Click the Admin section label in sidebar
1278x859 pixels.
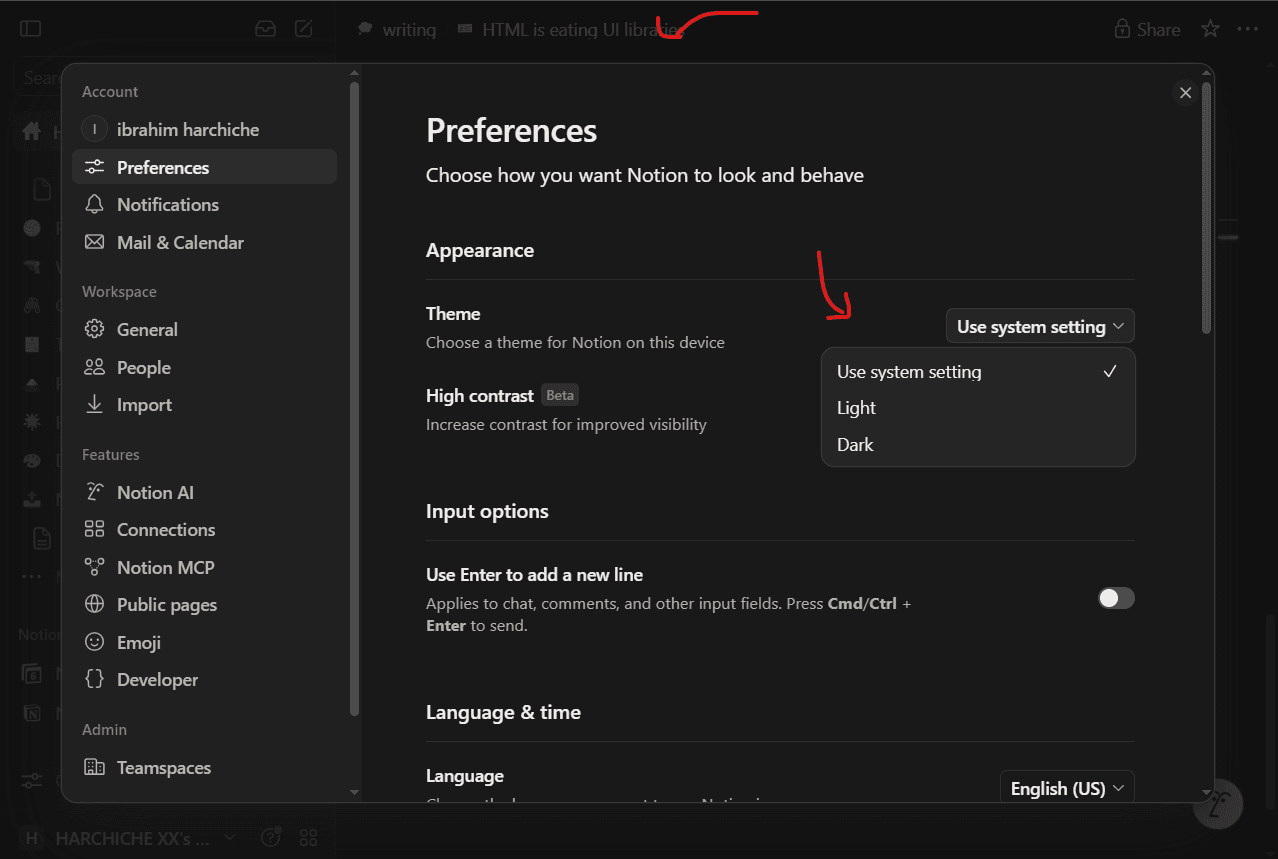point(104,730)
